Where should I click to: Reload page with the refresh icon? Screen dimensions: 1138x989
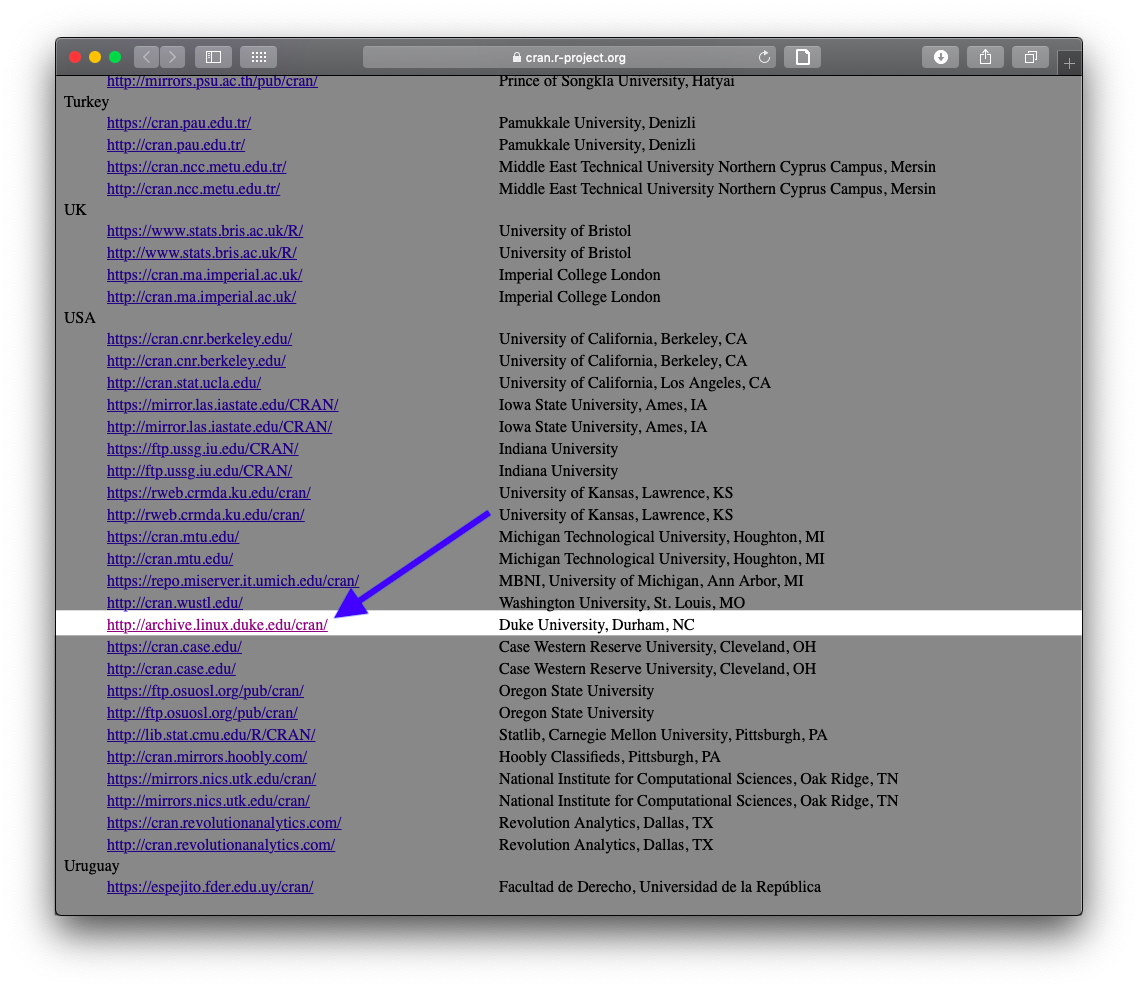coord(764,57)
